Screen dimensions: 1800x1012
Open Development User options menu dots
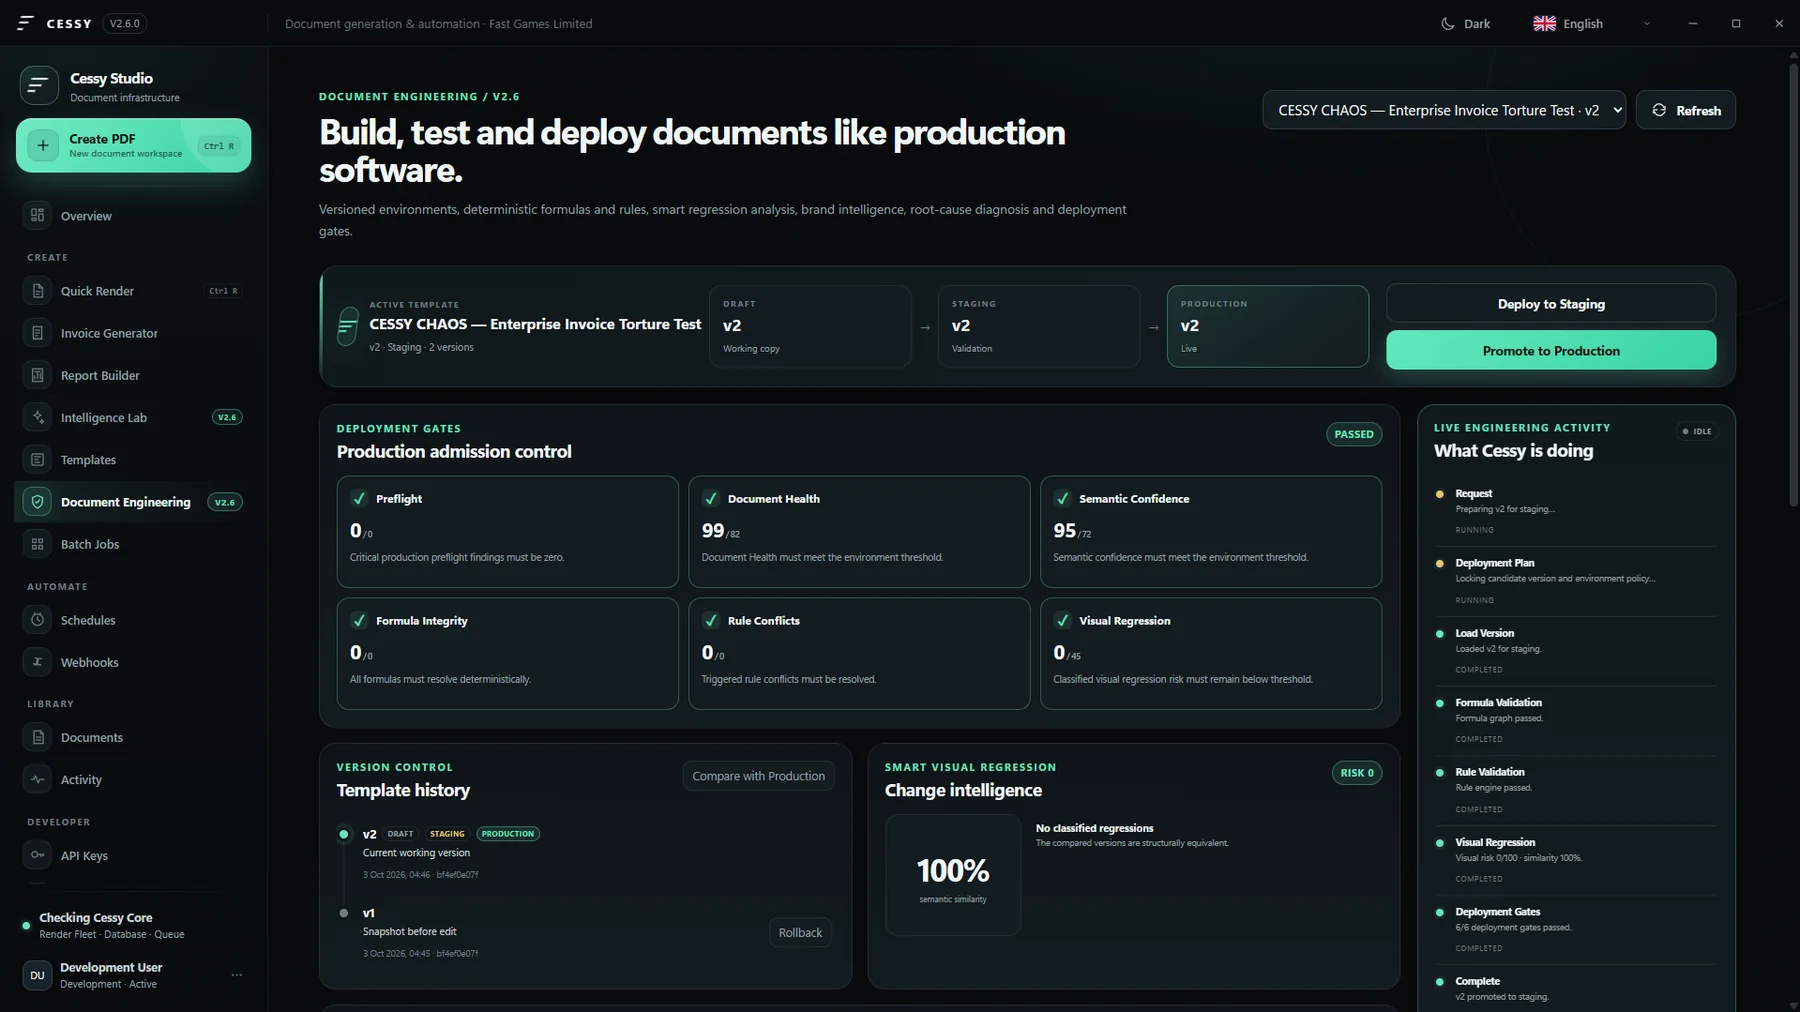(x=237, y=975)
